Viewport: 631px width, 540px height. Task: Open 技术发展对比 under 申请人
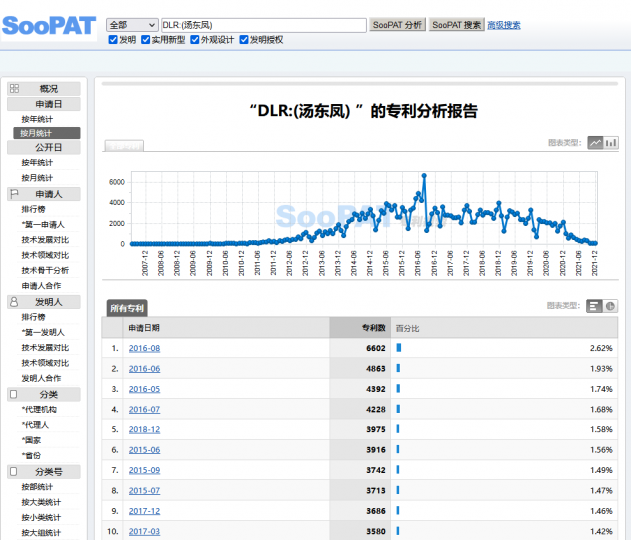[45, 240]
